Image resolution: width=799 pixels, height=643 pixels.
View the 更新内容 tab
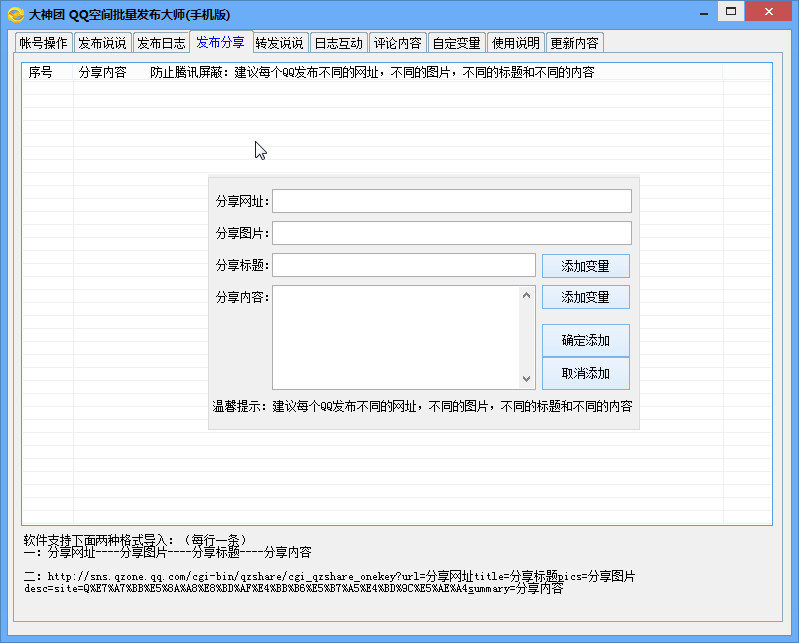coord(574,43)
